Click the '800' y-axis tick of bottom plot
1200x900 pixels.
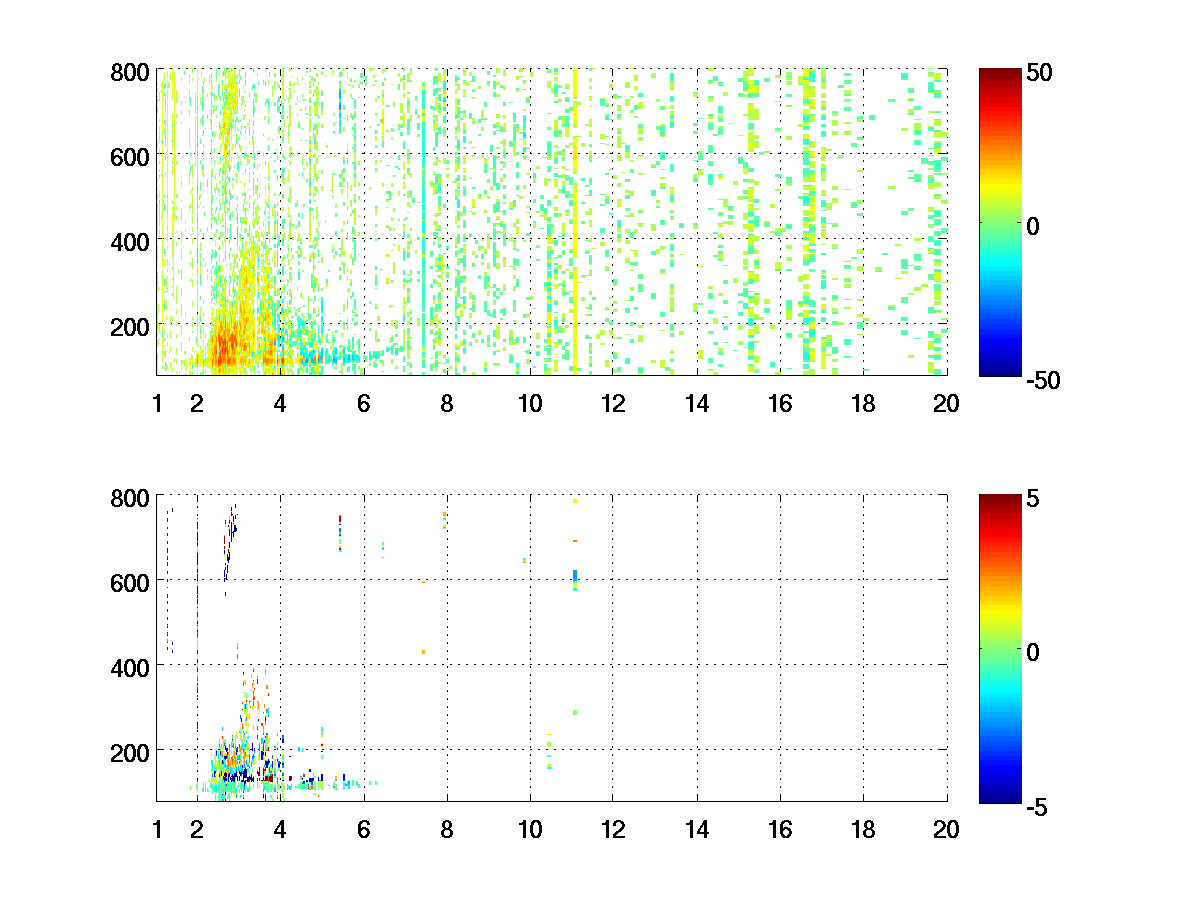130,497
